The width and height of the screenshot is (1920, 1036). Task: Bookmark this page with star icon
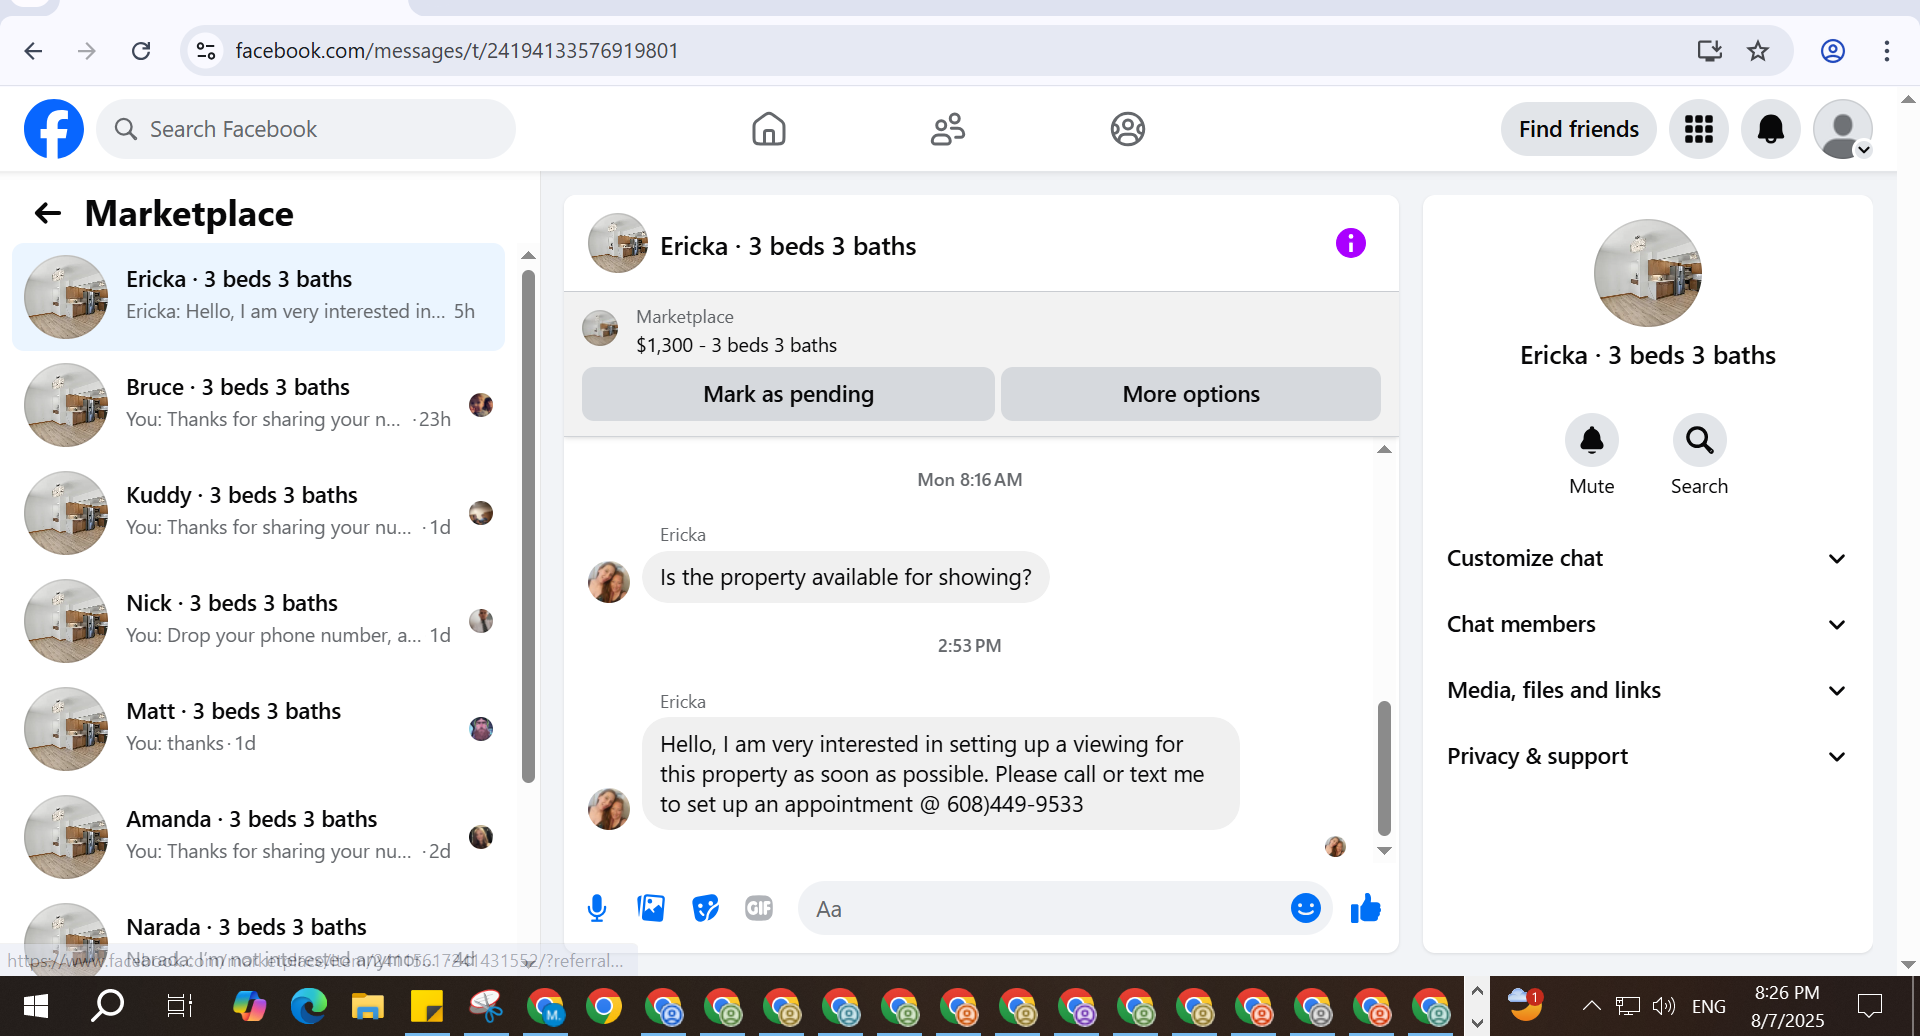coord(1758,51)
